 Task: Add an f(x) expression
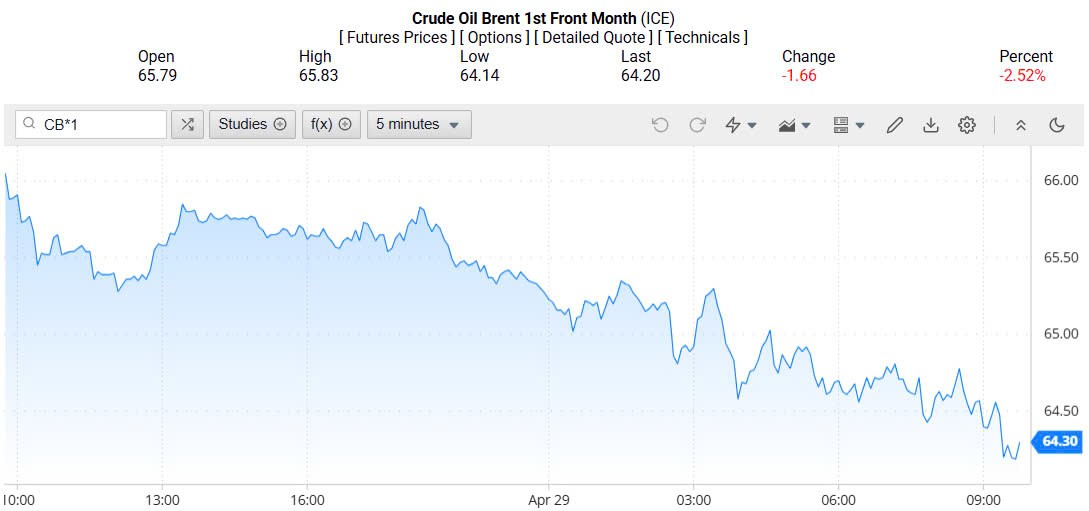pos(331,125)
